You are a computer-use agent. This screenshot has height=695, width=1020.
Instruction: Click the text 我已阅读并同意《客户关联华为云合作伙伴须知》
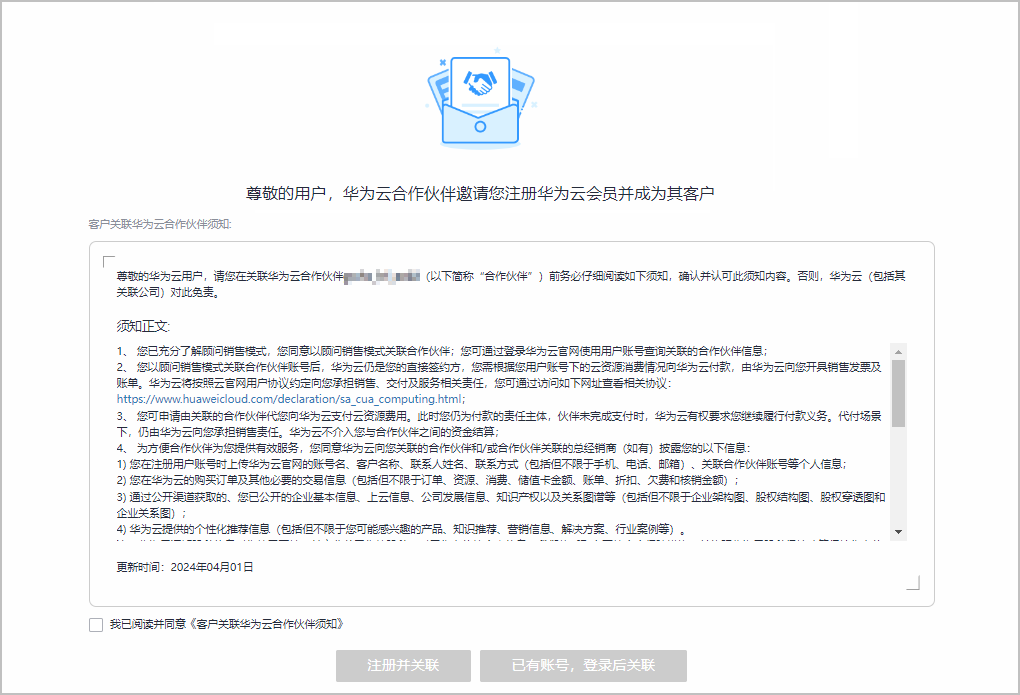[x=226, y=624]
